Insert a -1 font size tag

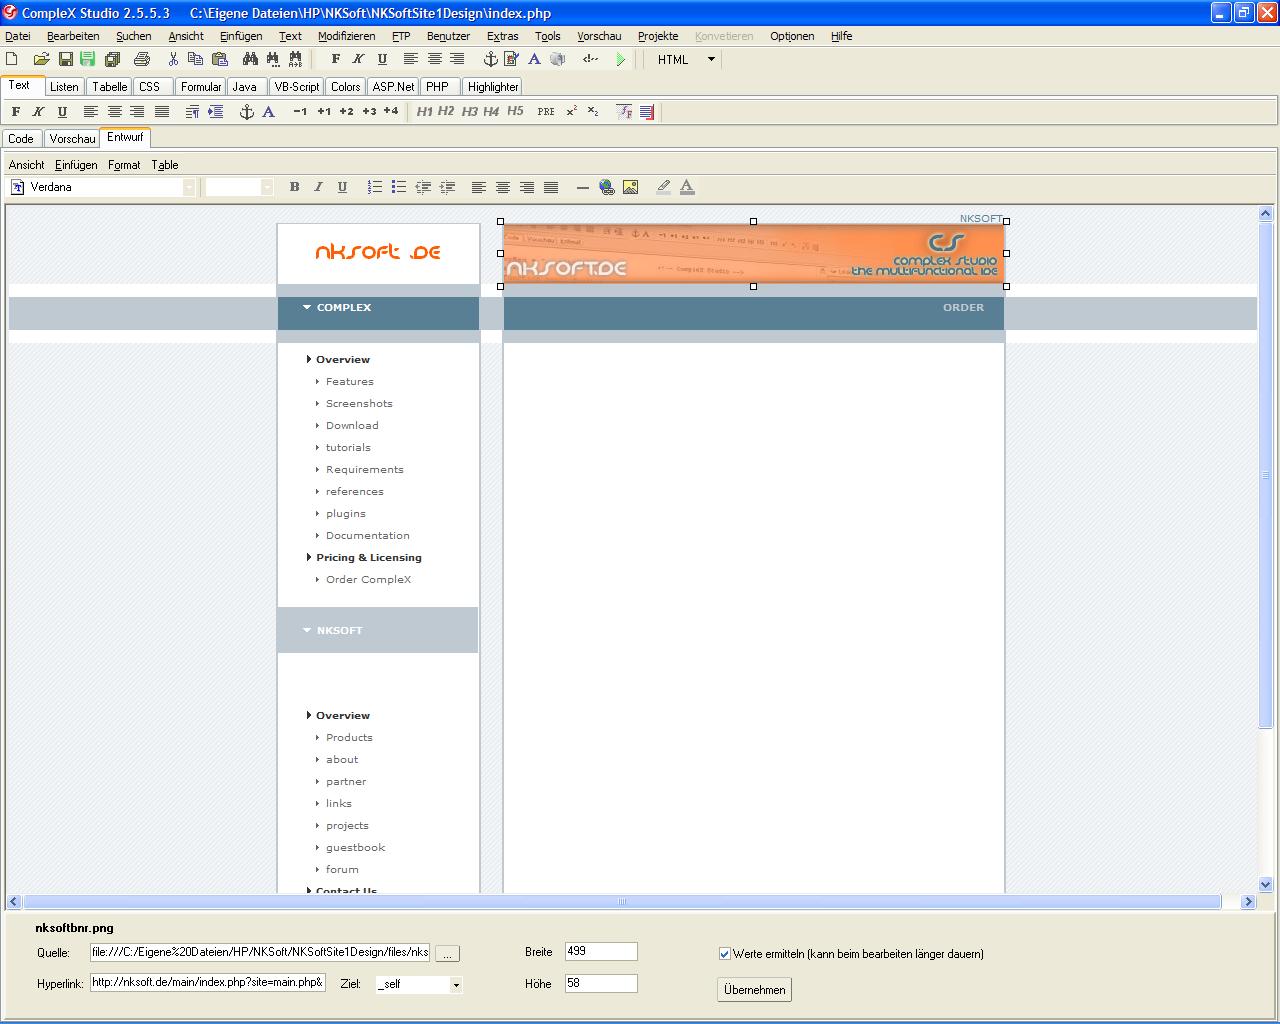tap(300, 112)
